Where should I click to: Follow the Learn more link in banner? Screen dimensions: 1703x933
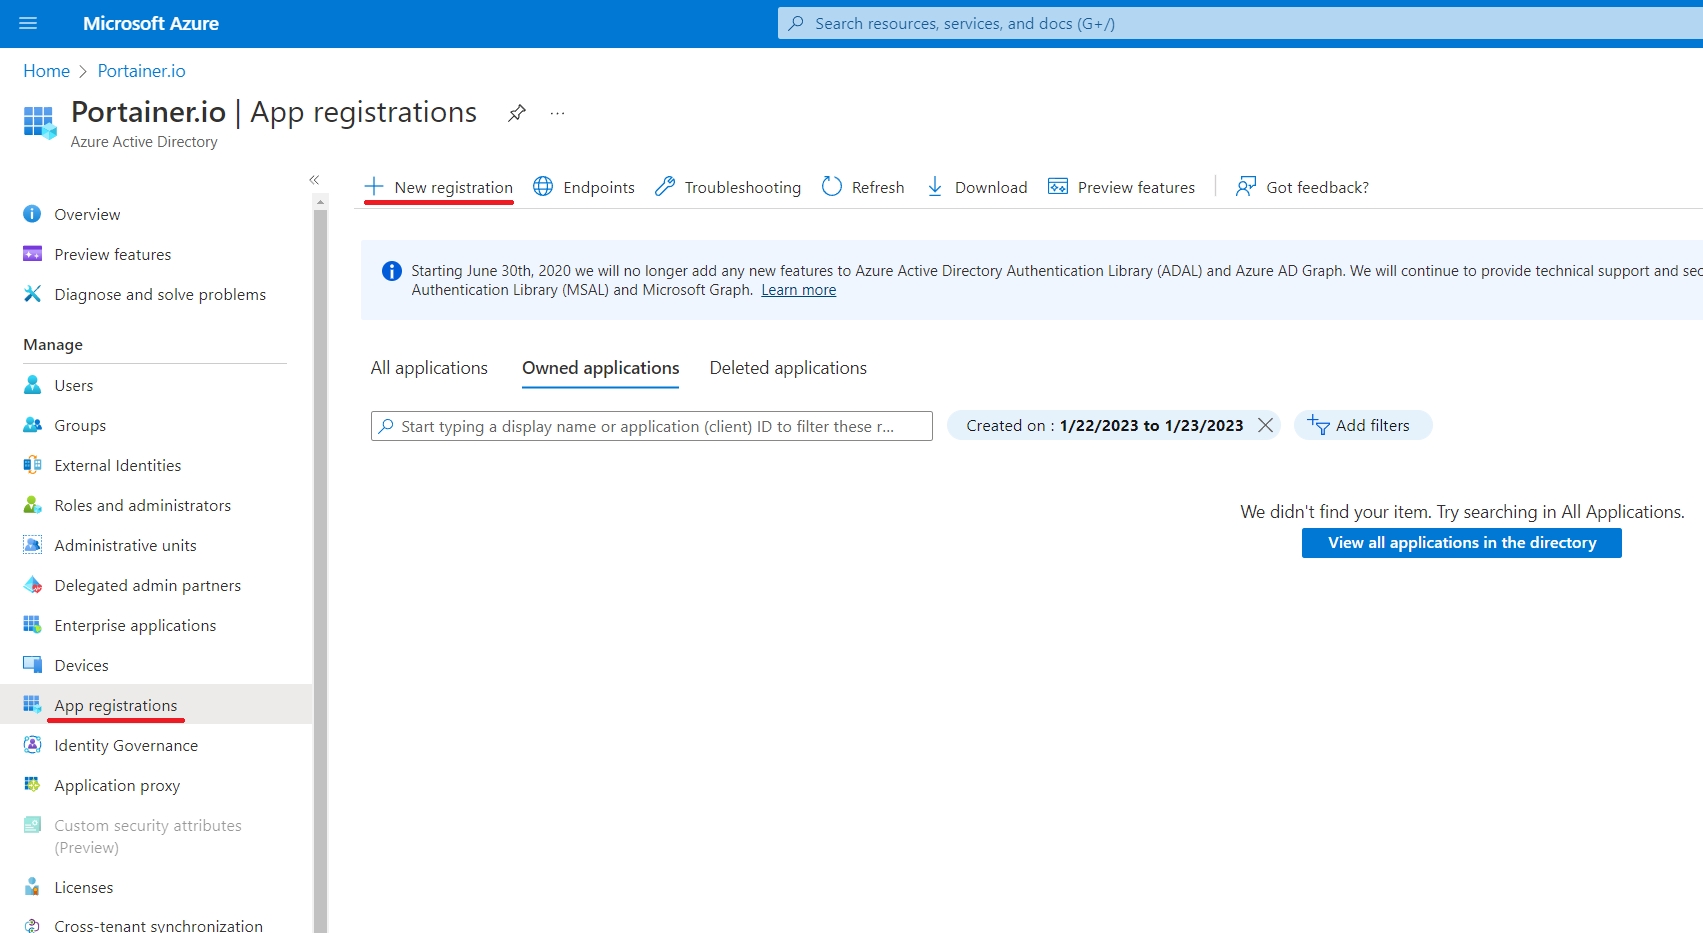pyautogui.click(x=798, y=290)
